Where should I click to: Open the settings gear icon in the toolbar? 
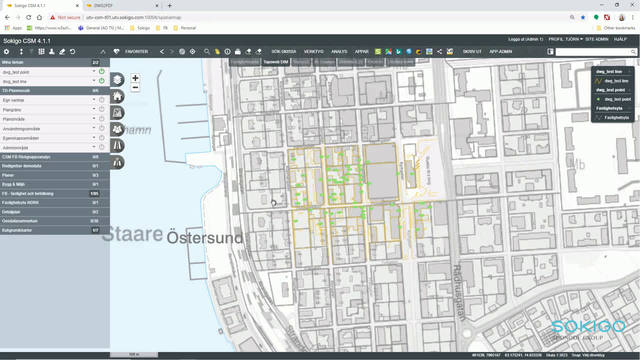[x=7, y=52]
